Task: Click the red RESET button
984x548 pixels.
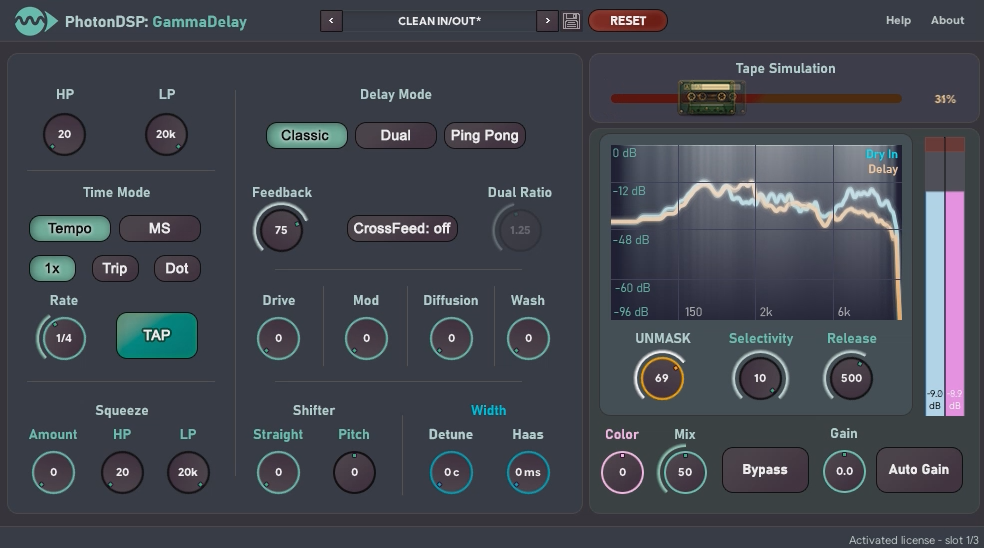Action: coord(628,21)
